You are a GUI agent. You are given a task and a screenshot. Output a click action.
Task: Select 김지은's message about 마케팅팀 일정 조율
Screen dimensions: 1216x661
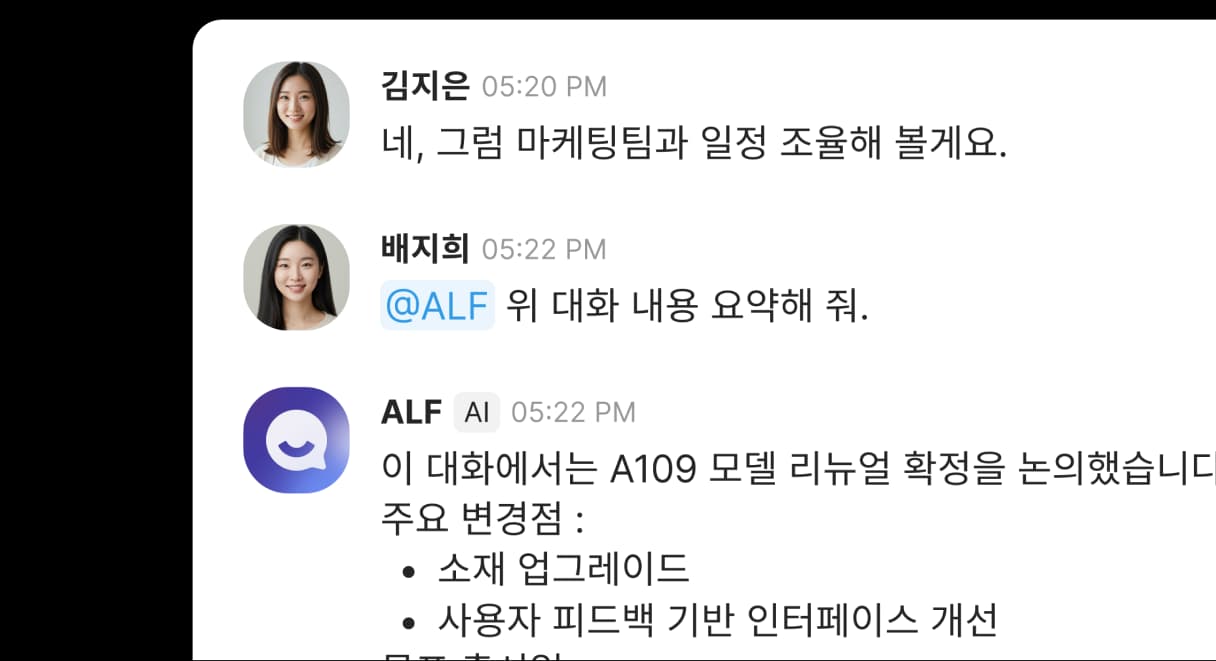694,145
